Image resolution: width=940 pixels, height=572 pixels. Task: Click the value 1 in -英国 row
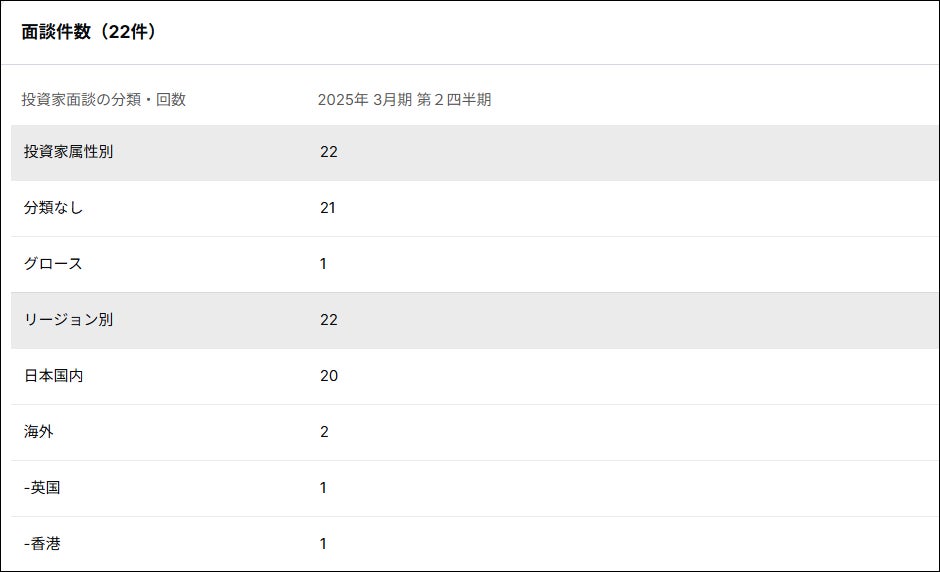coord(324,488)
